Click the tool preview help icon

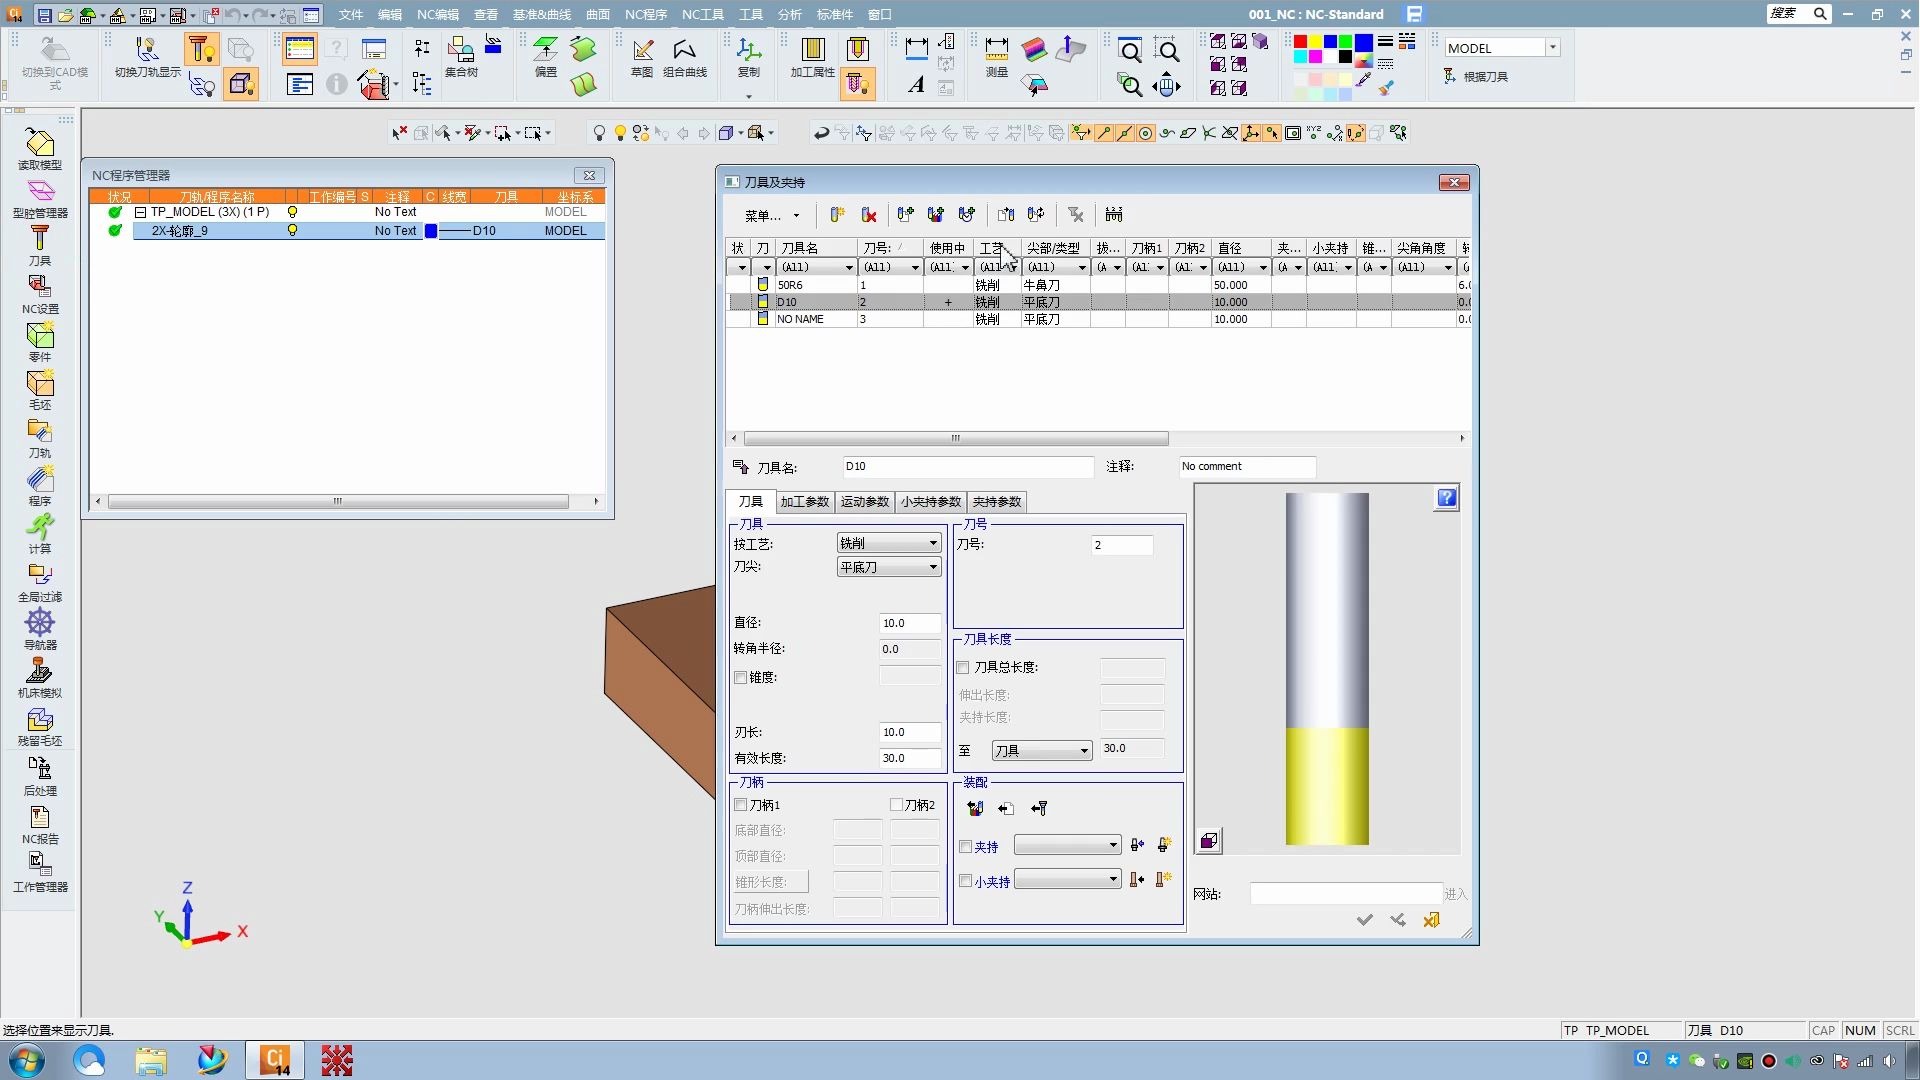tap(1446, 498)
